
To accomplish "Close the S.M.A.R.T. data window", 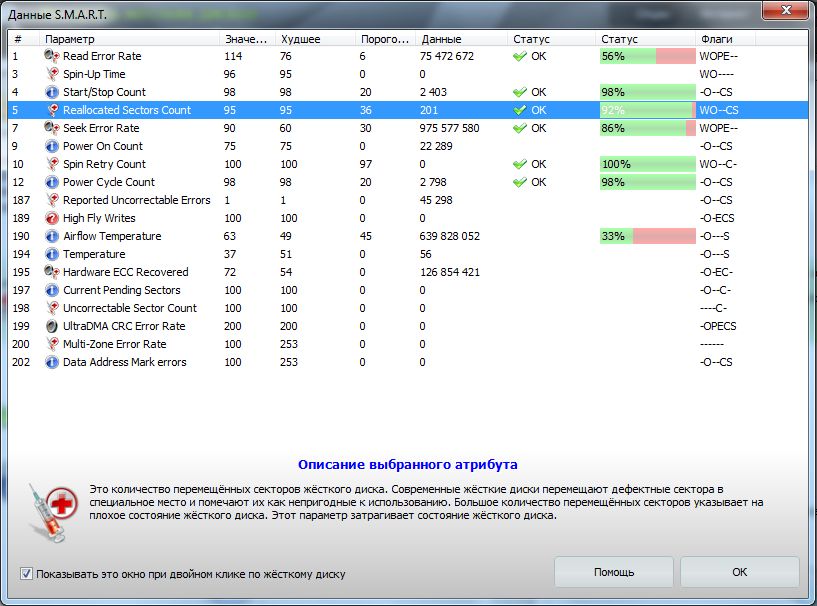I will click(x=786, y=10).
